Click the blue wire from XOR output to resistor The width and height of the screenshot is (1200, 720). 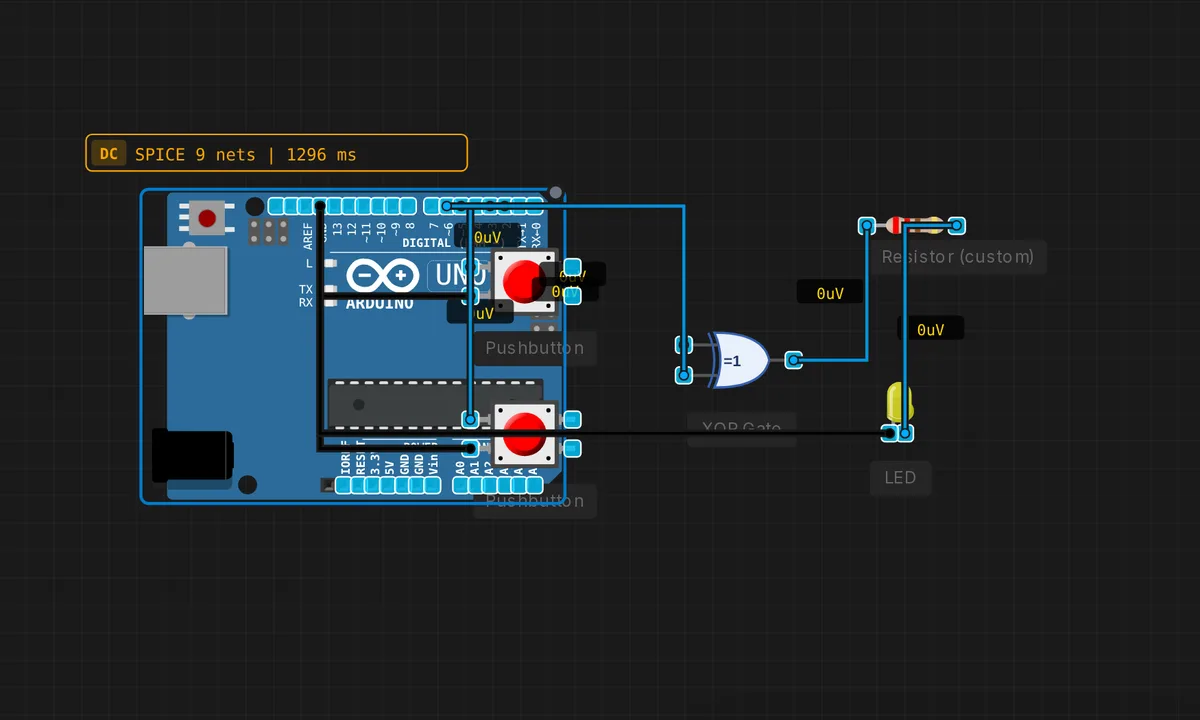[x=867, y=300]
